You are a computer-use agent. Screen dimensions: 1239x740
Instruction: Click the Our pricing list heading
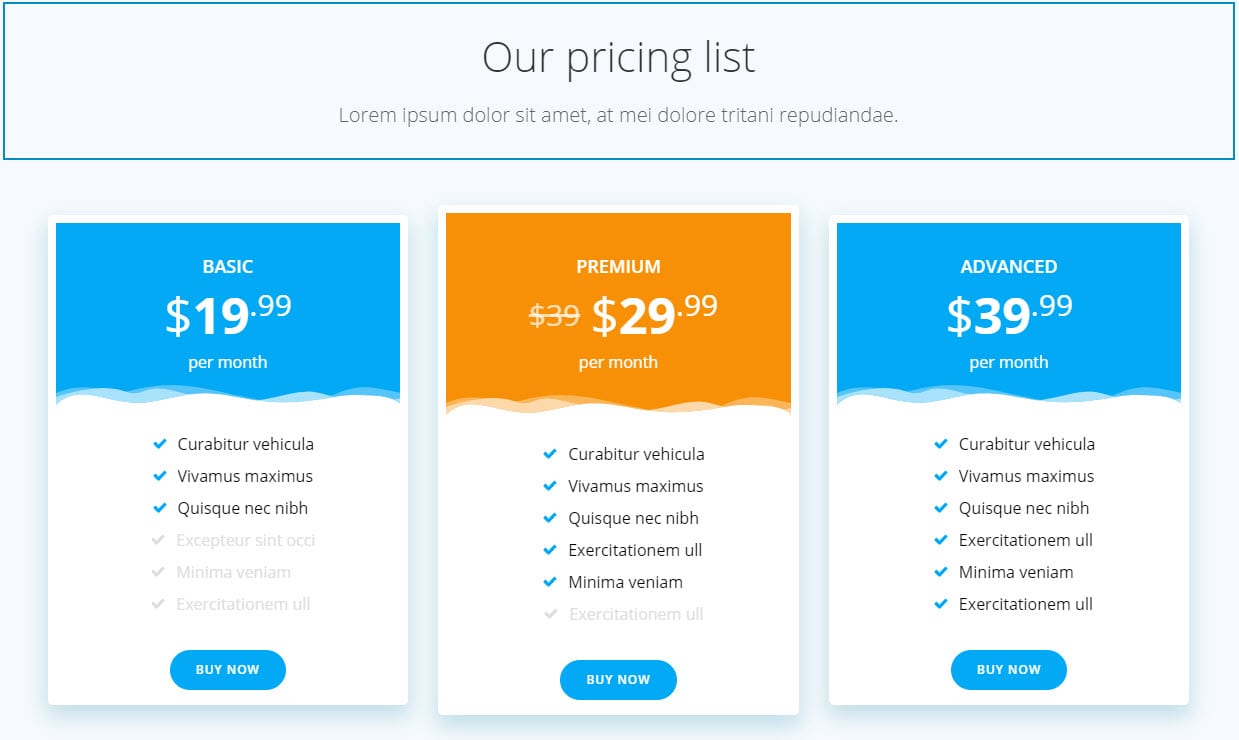tap(618, 57)
